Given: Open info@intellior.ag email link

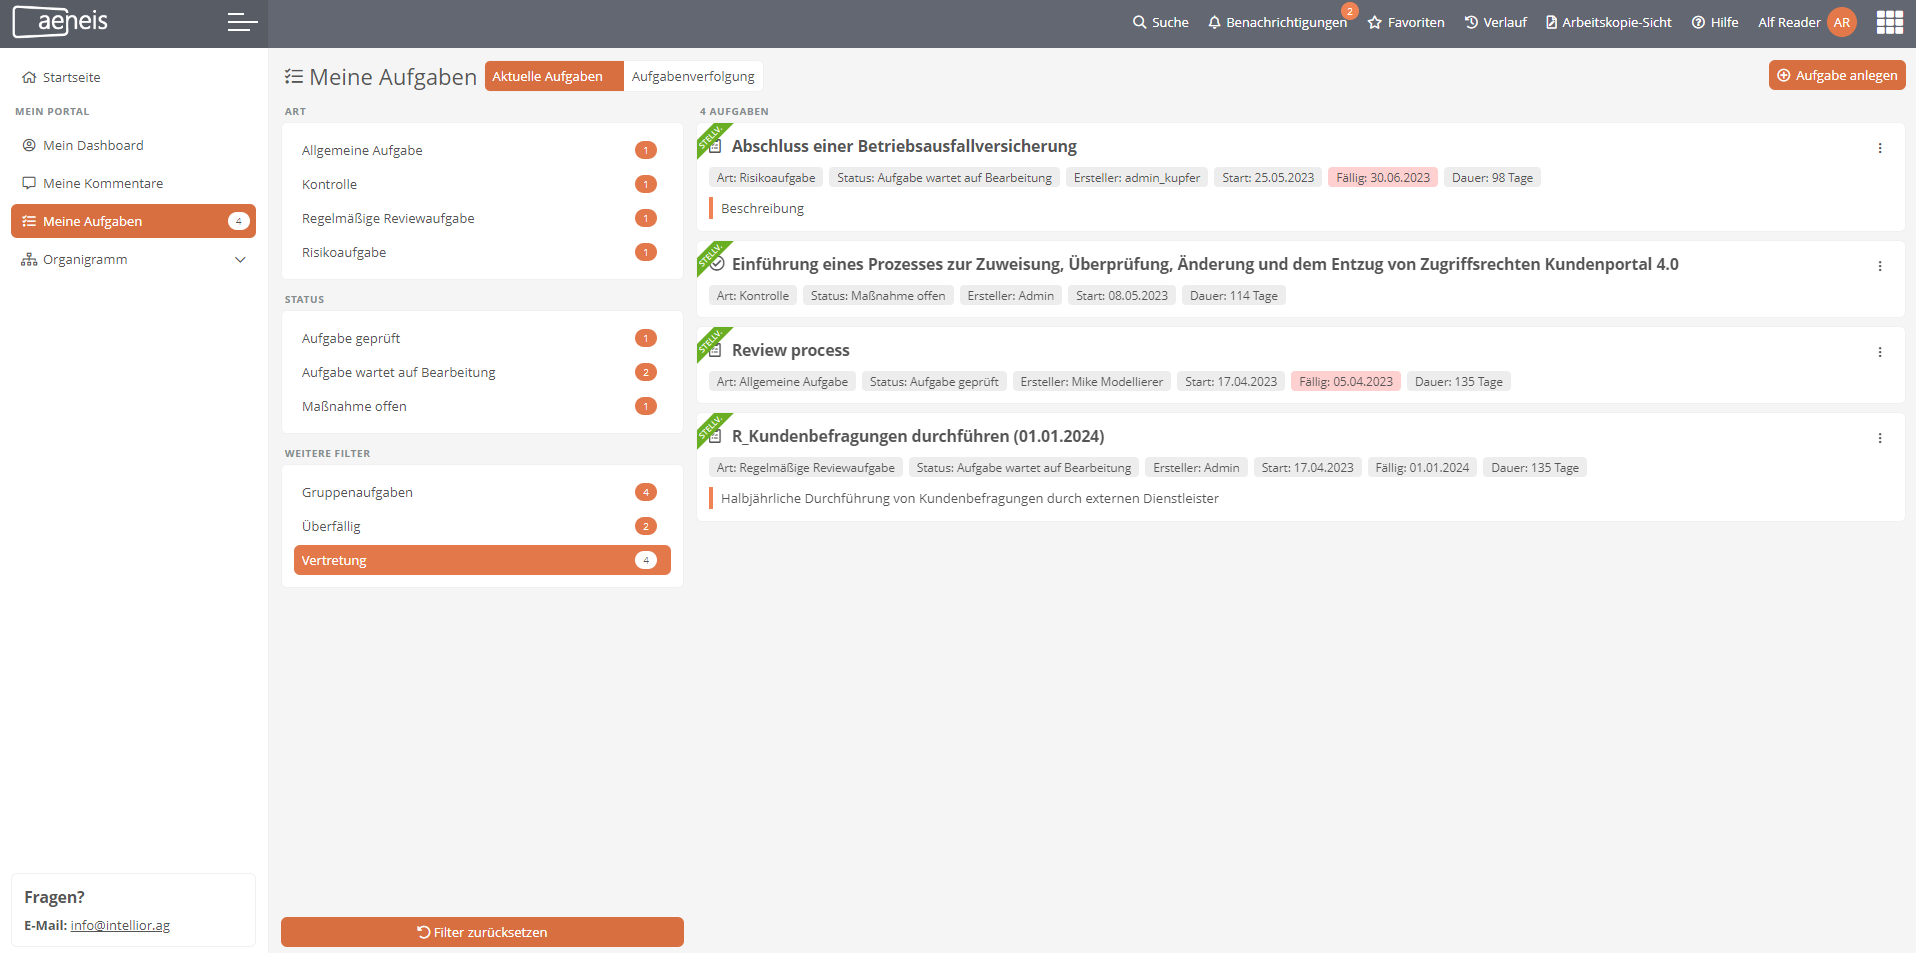Looking at the screenshot, I should (x=120, y=926).
